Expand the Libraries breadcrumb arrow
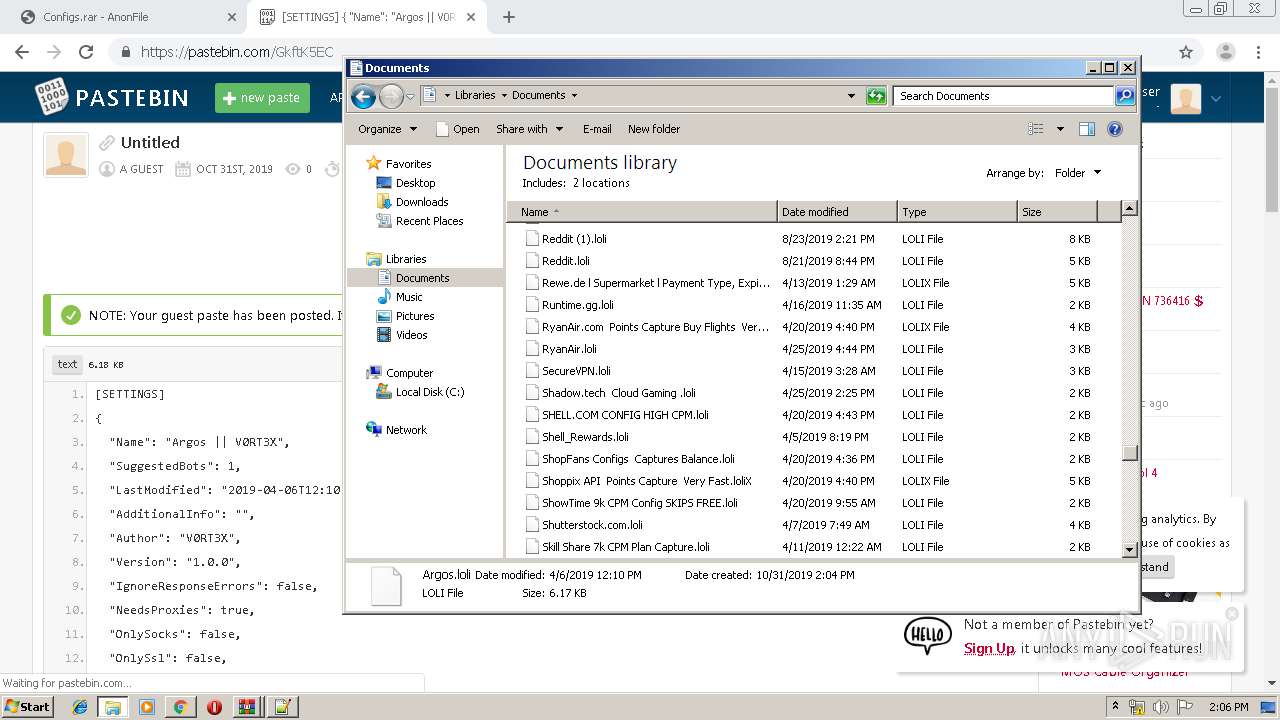The width and height of the screenshot is (1280, 720). (504, 96)
